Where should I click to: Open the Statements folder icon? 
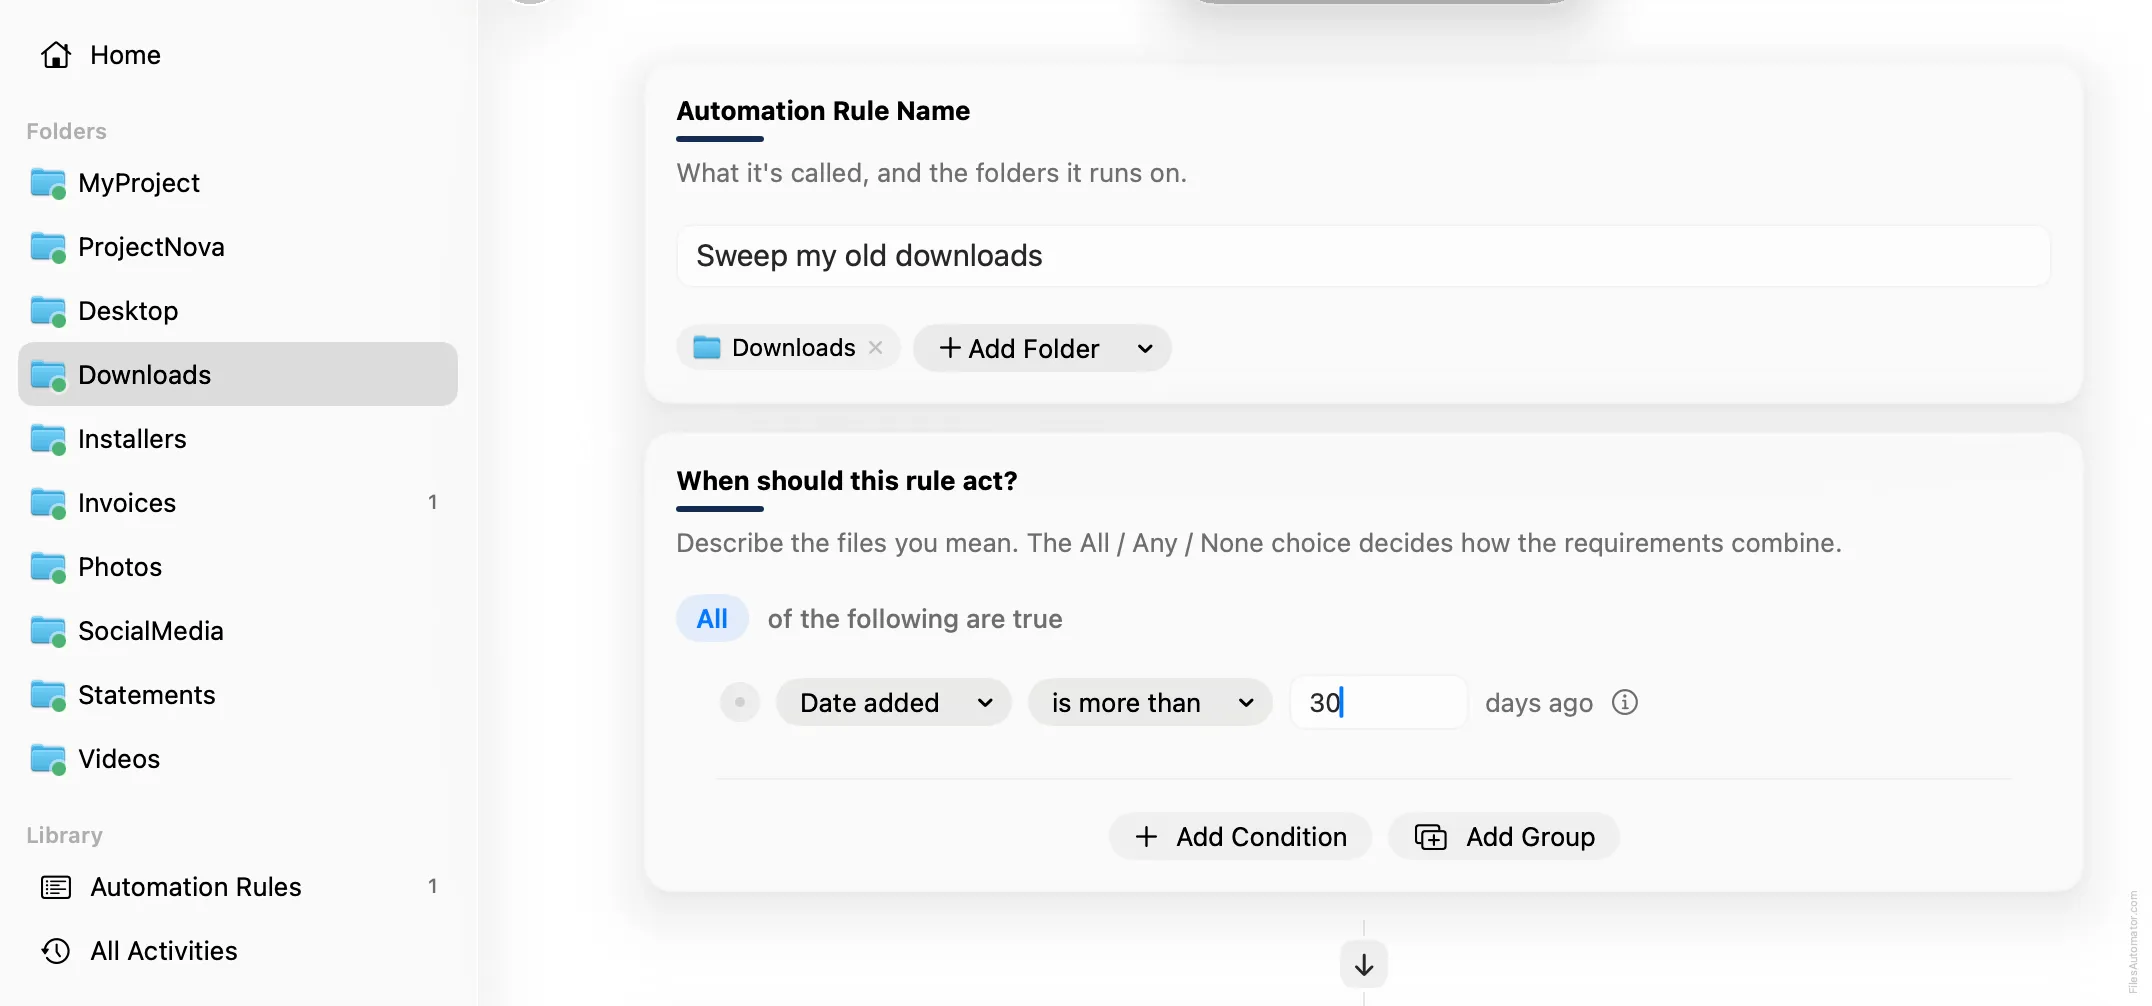(x=48, y=696)
